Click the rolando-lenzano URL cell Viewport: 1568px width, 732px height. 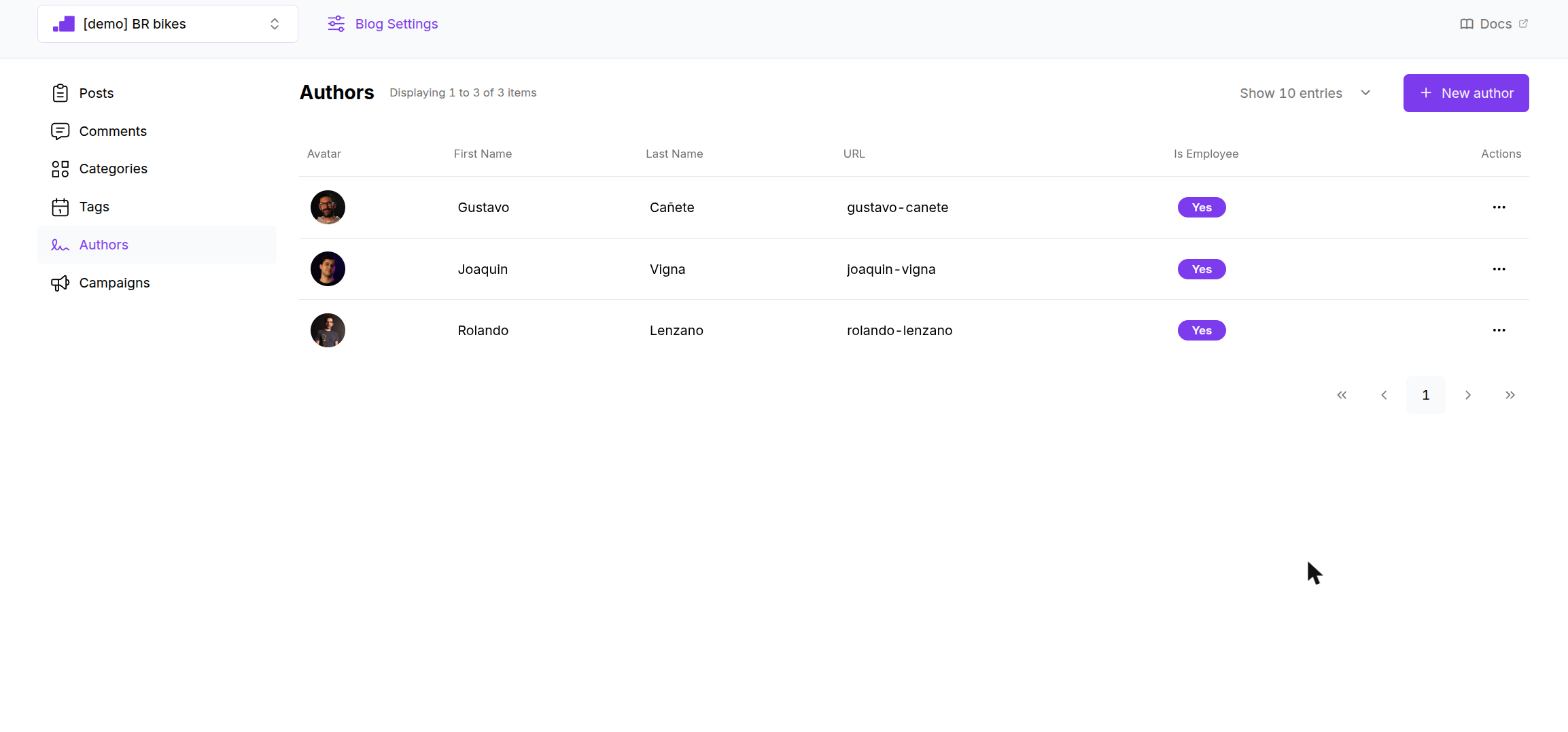tap(899, 330)
